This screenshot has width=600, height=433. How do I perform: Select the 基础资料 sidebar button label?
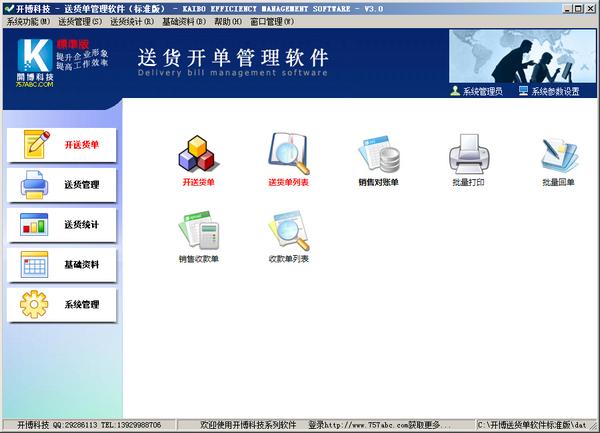click(x=82, y=264)
